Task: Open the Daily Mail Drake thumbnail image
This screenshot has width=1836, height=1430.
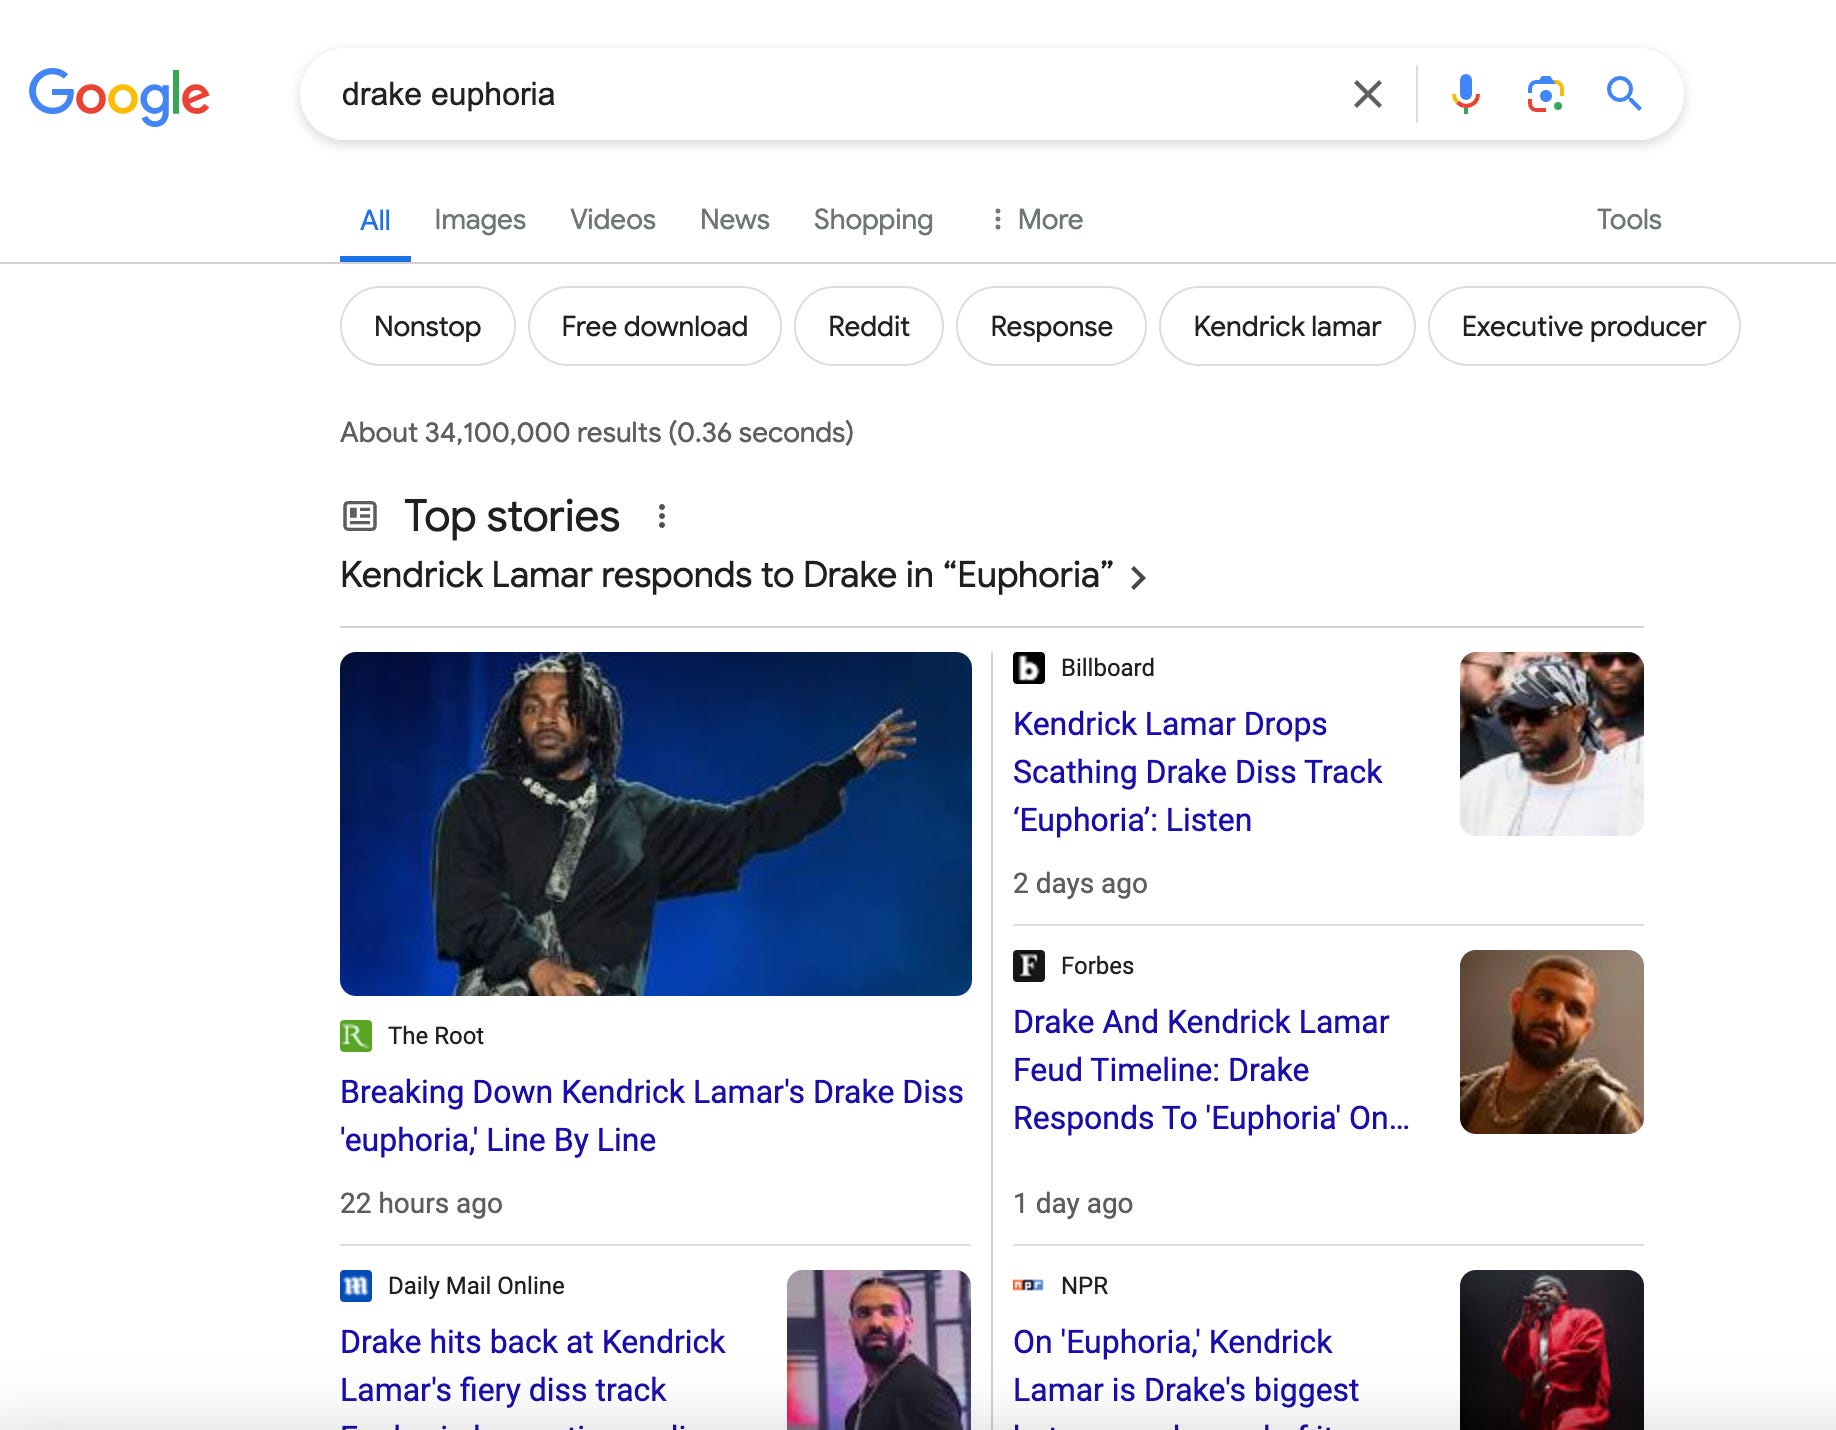Action: click(x=879, y=1350)
